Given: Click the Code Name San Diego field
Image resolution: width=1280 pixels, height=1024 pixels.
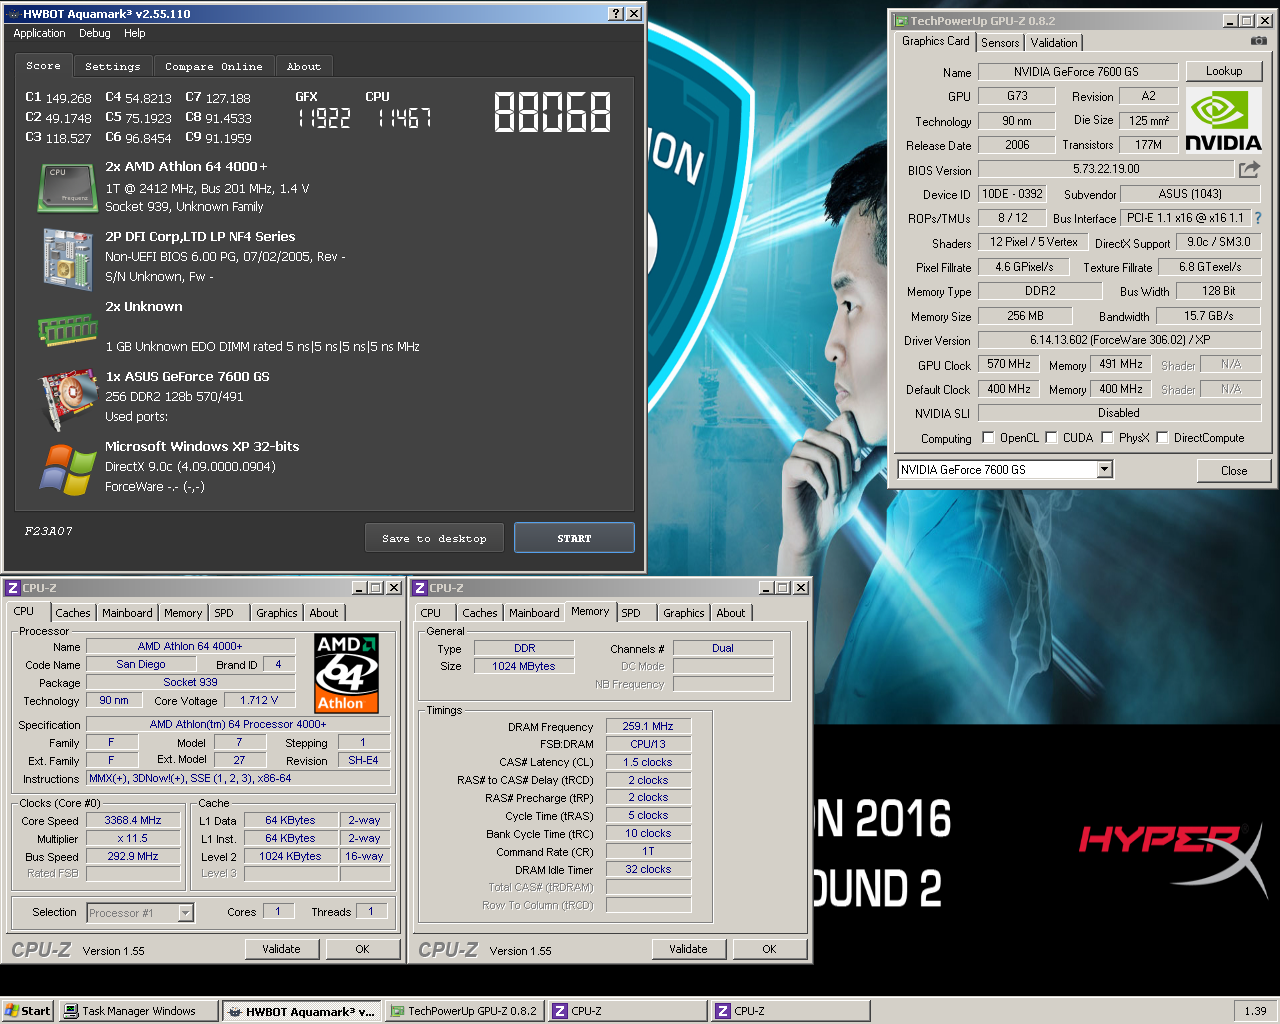Looking at the screenshot, I should (141, 664).
